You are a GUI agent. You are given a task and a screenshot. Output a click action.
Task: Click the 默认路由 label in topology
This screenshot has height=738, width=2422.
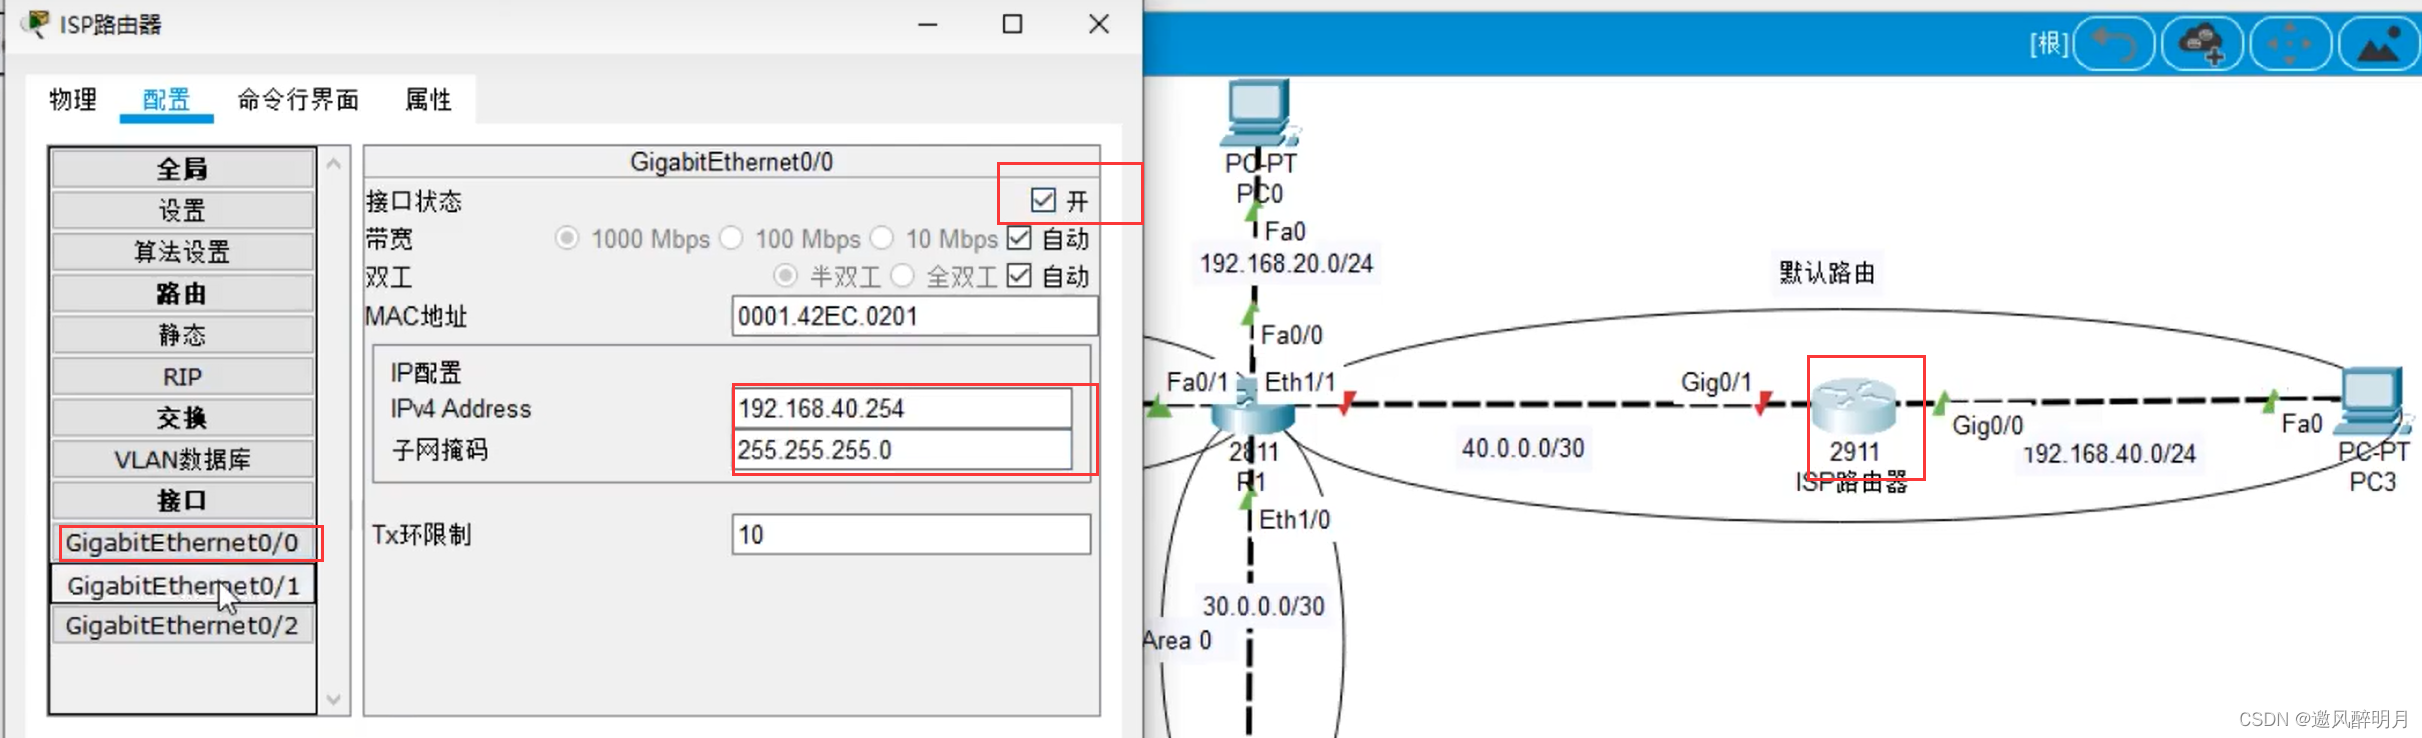(1827, 272)
